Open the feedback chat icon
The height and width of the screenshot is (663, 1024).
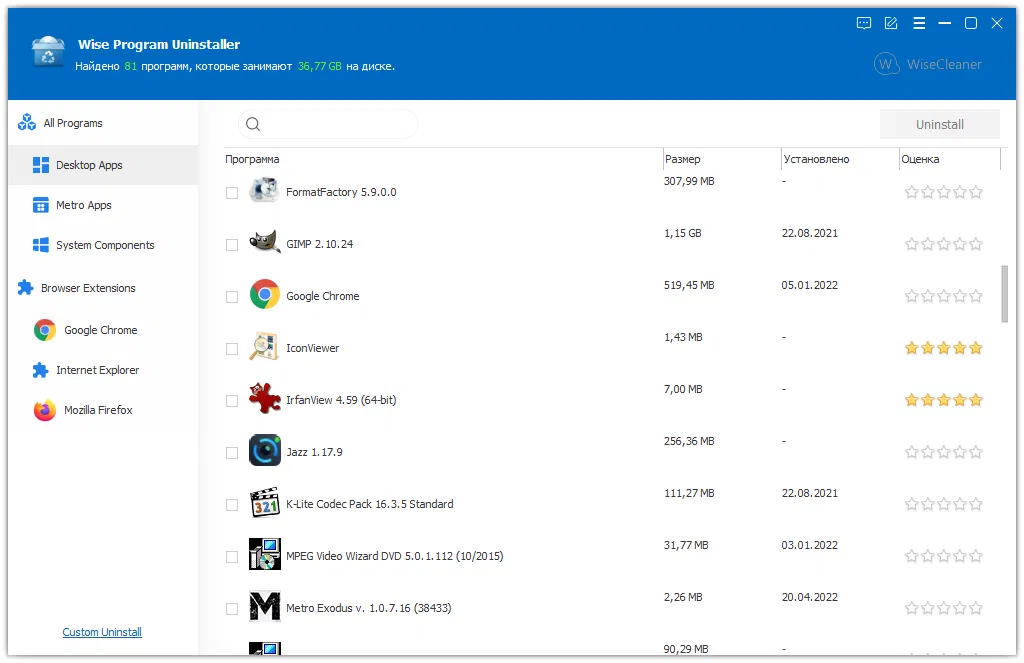864,23
